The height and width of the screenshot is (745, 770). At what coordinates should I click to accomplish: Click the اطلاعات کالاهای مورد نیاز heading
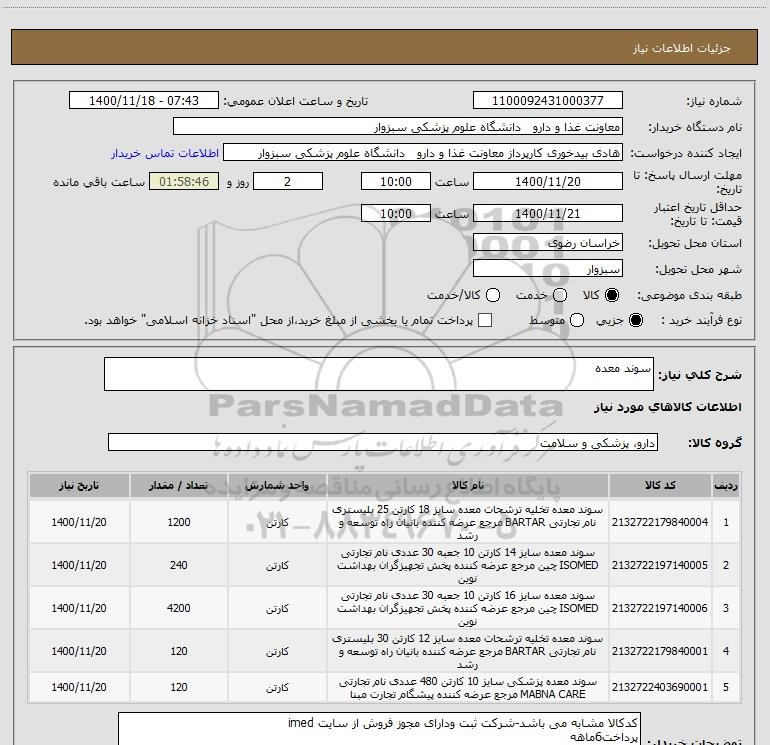667,407
